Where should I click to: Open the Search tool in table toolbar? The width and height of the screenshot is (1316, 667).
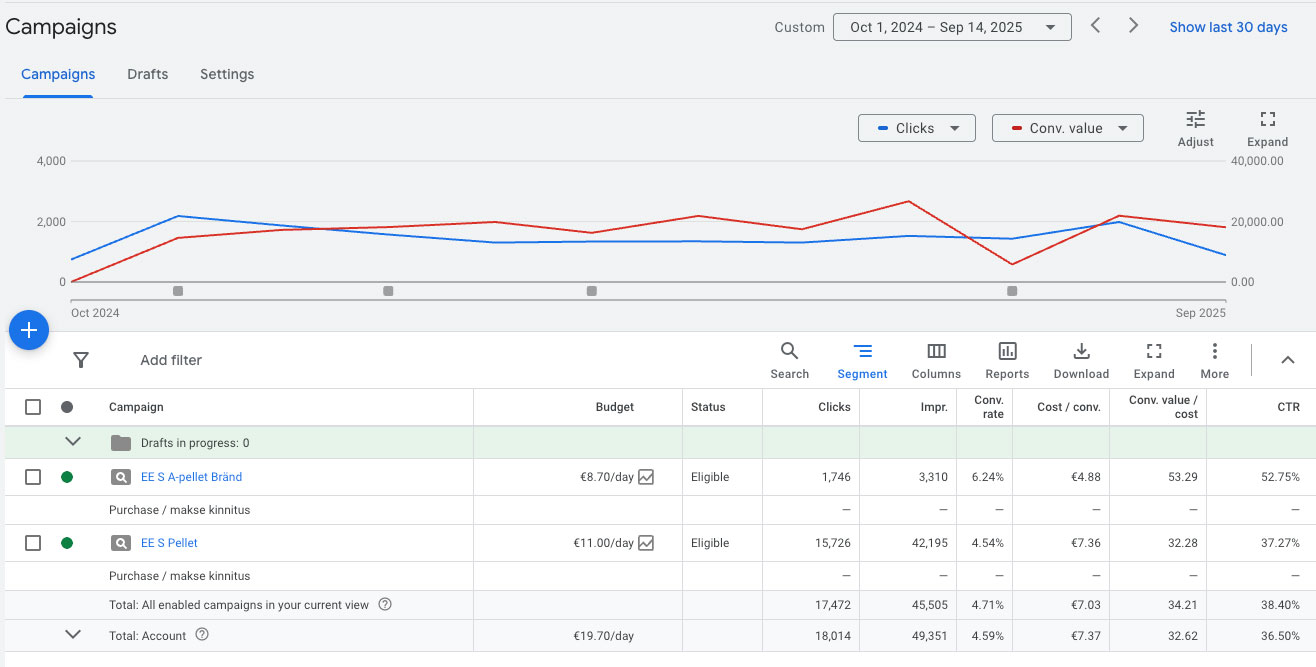click(x=789, y=360)
